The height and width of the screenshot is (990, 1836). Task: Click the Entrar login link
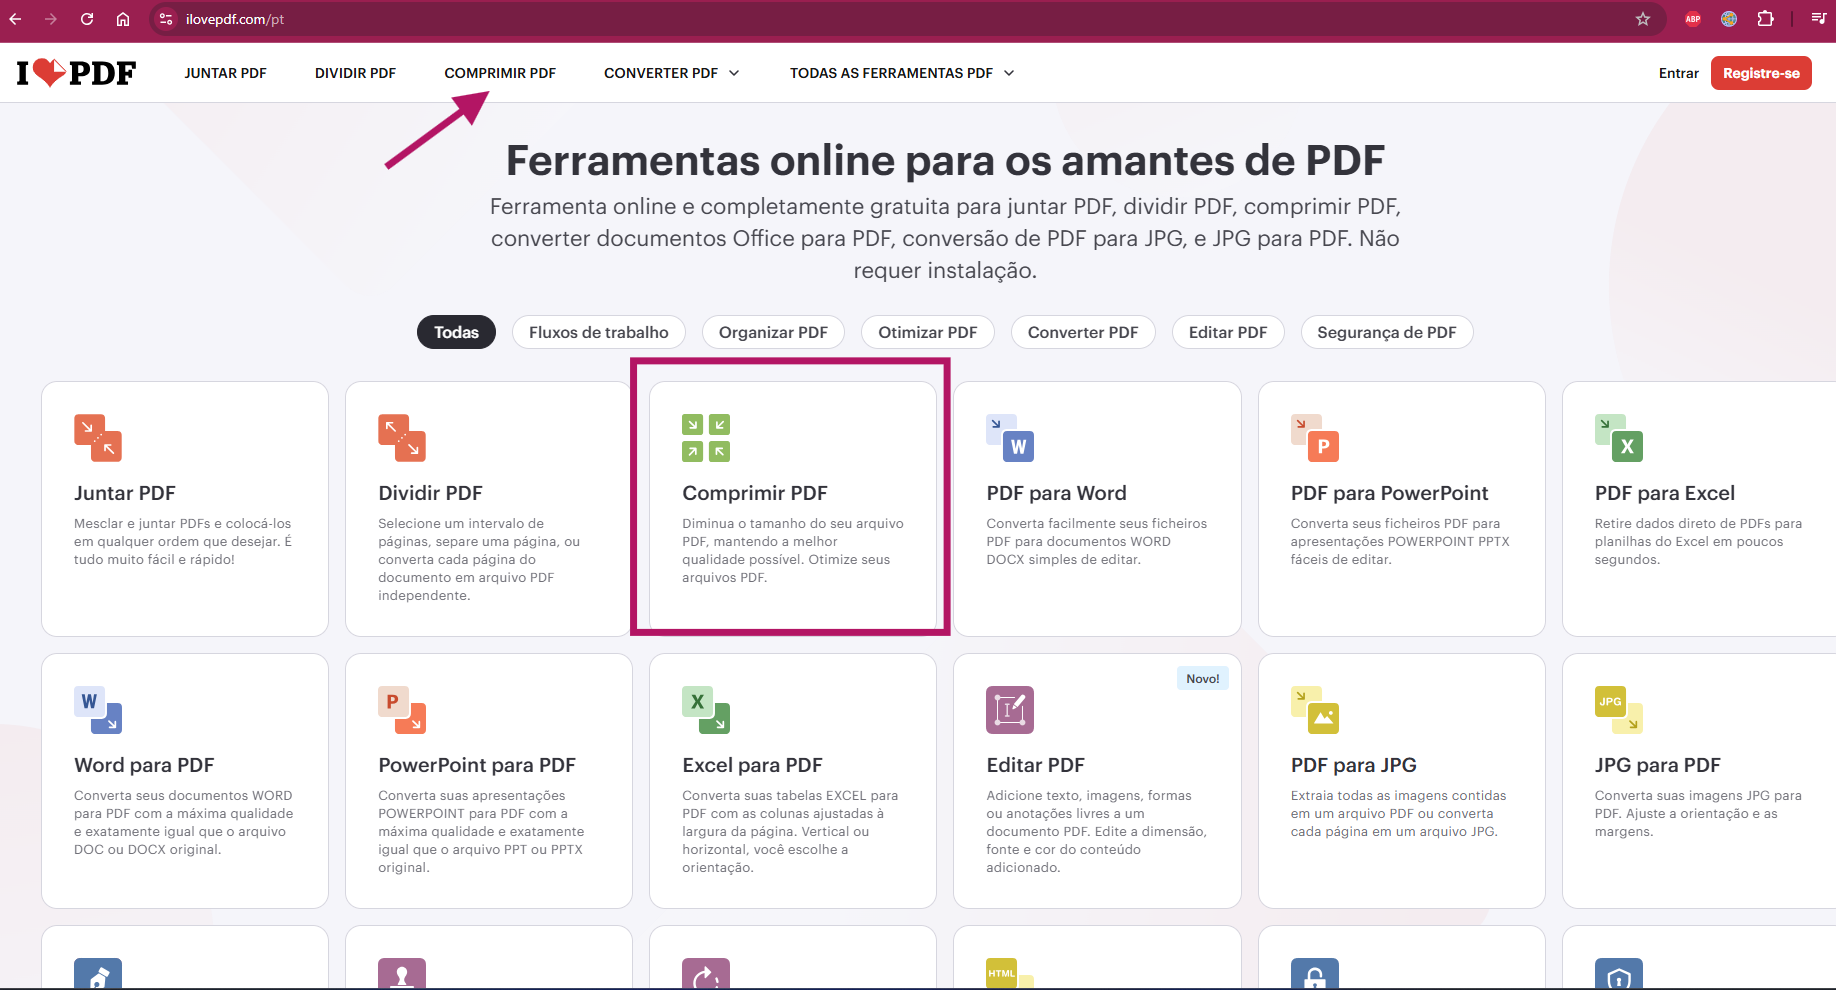click(1678, 73)
